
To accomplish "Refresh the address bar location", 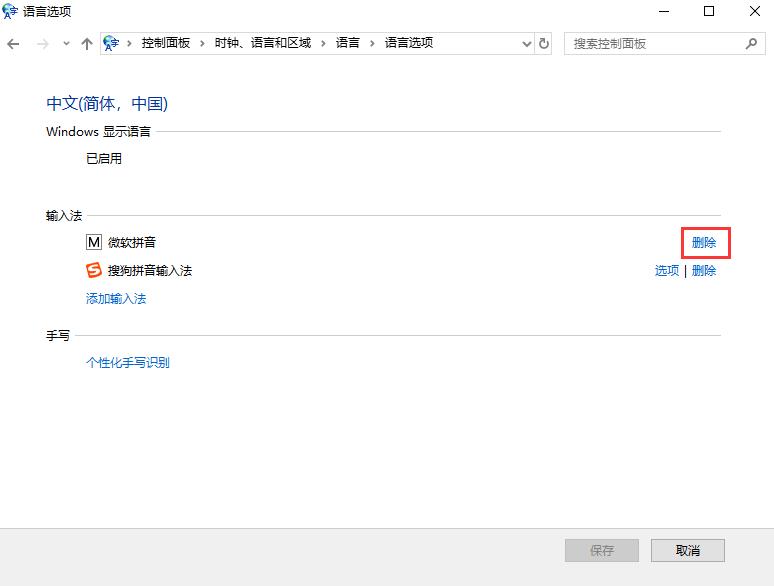I will click(544, 44).
